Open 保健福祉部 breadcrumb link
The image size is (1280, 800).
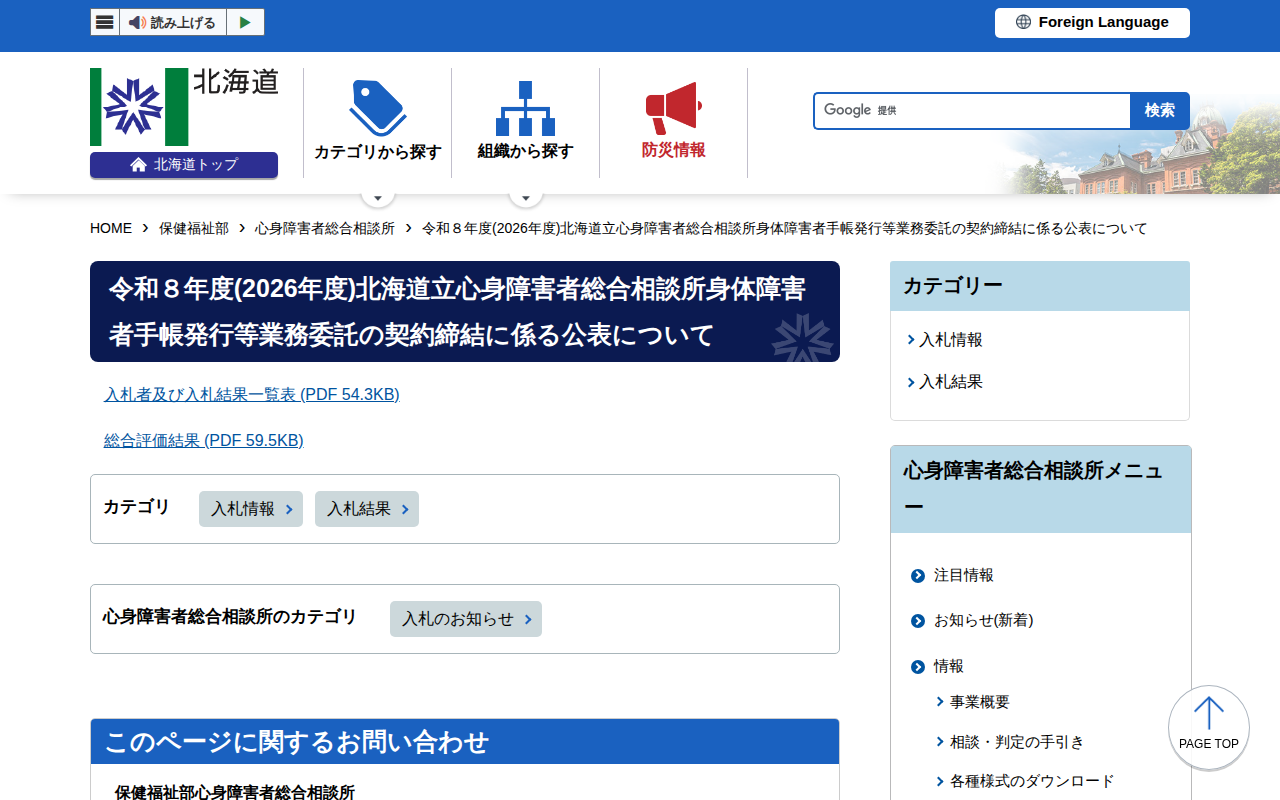pyautogui.click(x=194, y=228)
